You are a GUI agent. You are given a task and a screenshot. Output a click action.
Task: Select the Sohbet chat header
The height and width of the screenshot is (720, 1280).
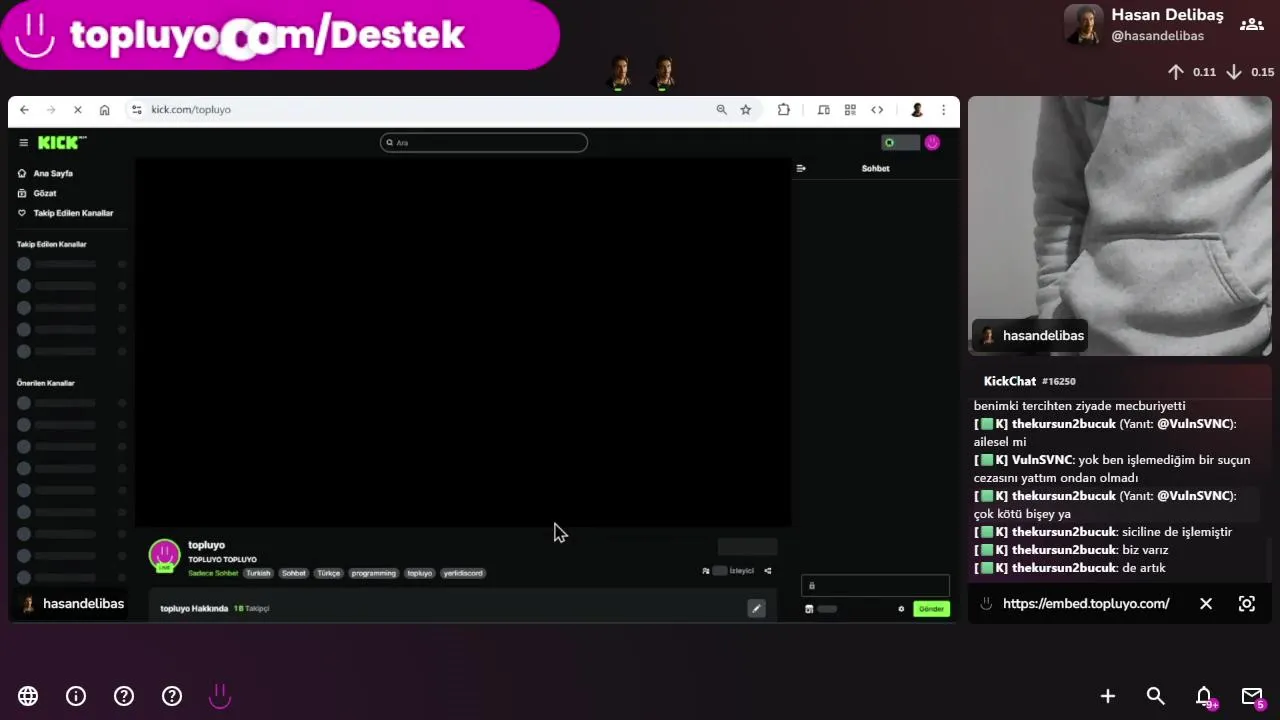click(875, 168)
